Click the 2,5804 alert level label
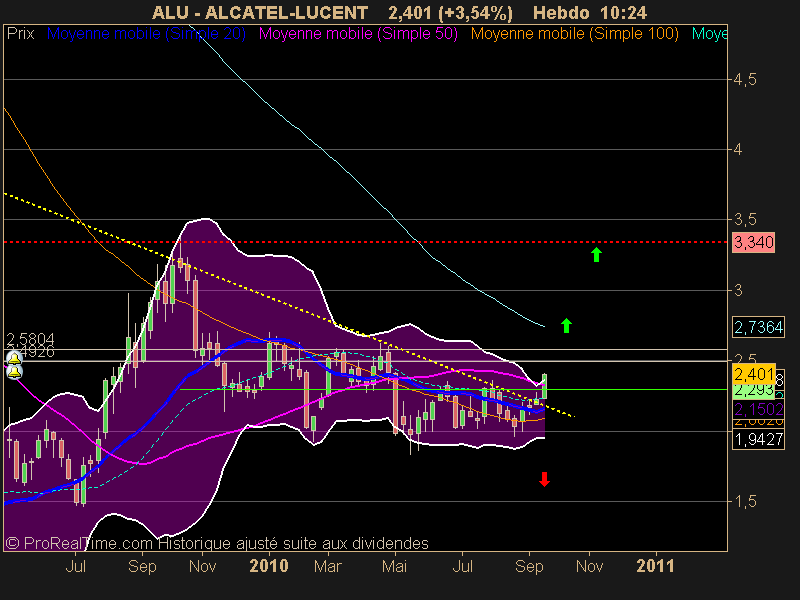The width and height of the screenshot is (800, 600). (30, 339)
